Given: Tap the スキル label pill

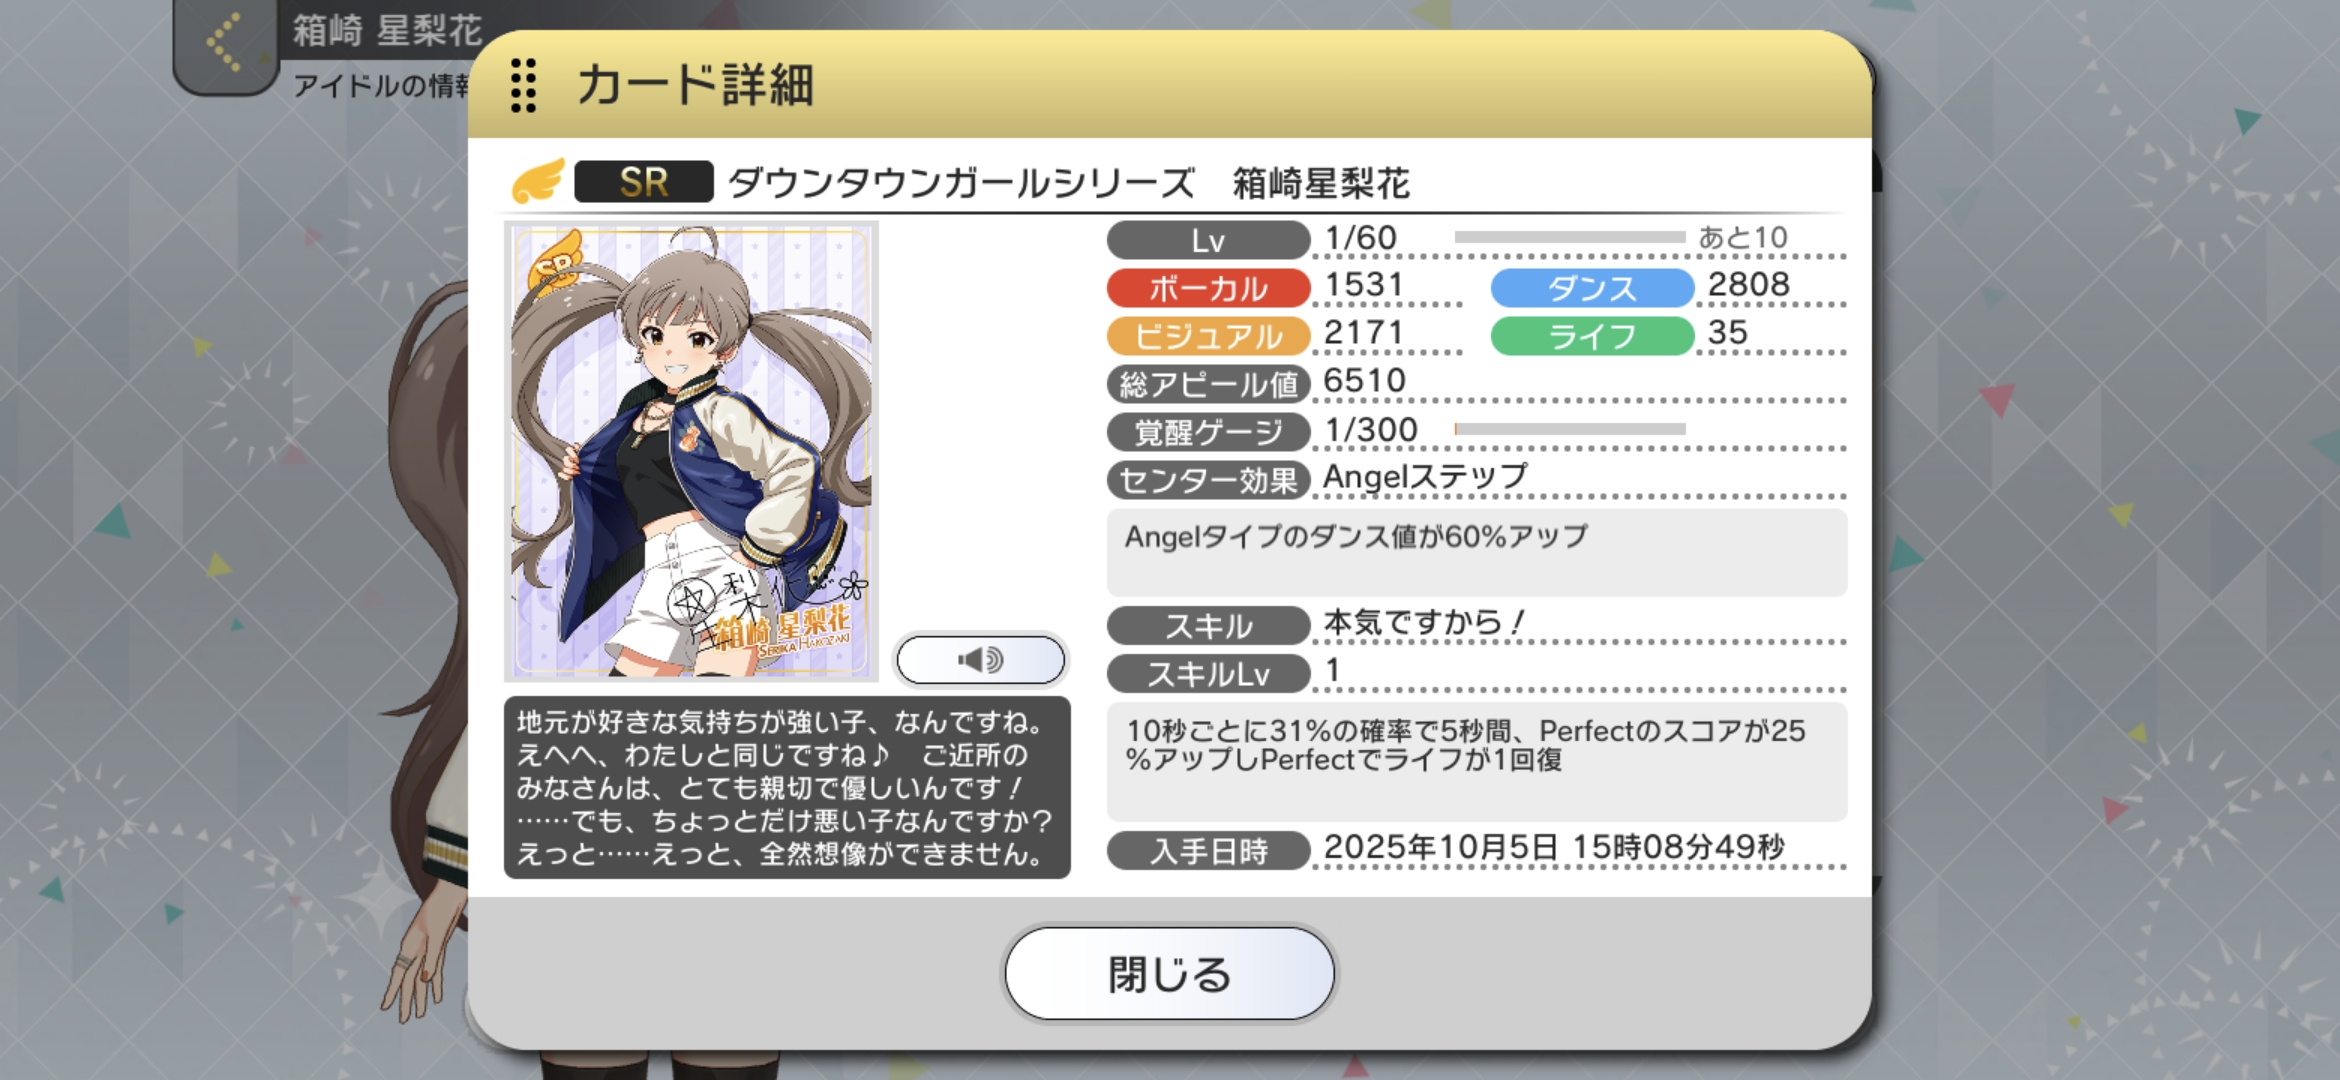Looking at the screenshot, I should (x=1208, y=626).
